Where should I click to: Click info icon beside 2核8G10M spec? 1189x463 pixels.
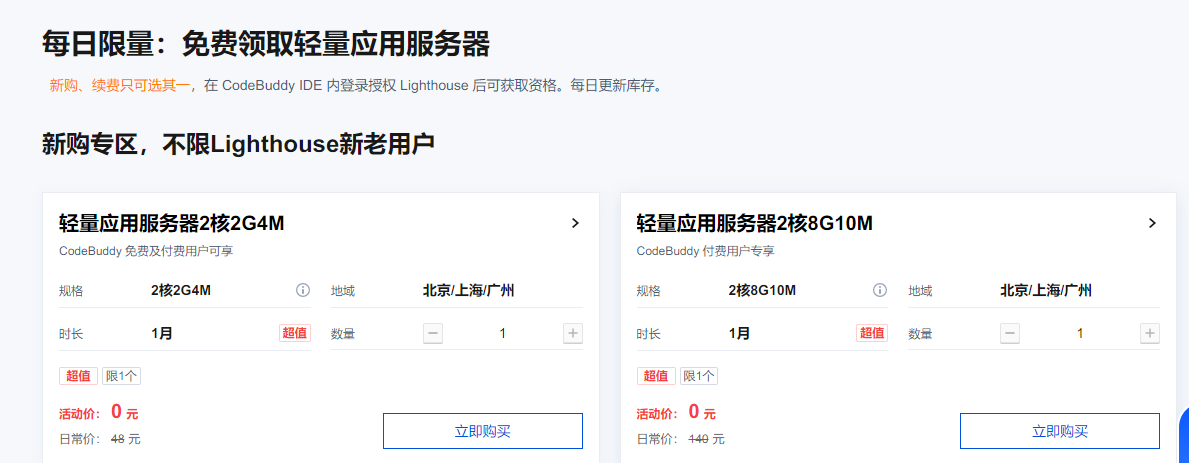tap(880, 290)
